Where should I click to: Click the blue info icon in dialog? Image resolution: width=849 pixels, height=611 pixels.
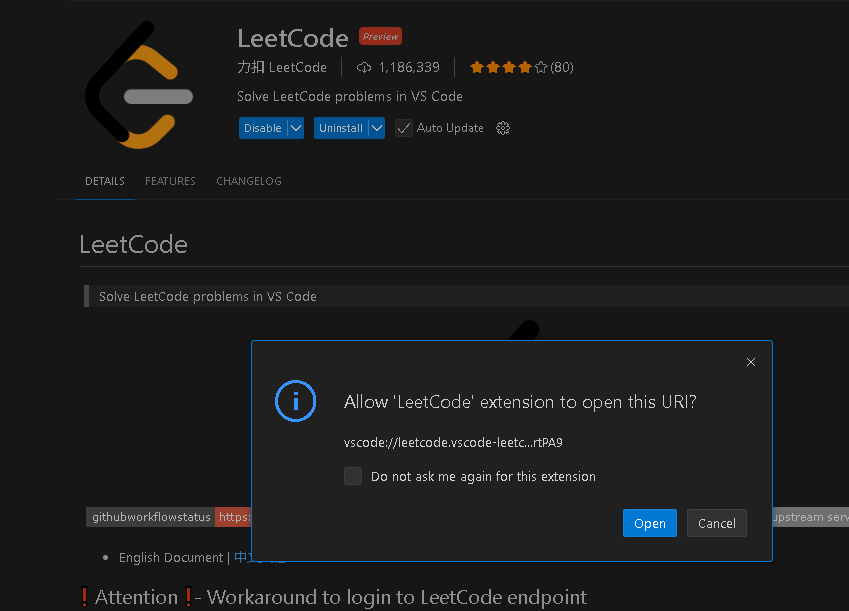[x=295, y=401]
